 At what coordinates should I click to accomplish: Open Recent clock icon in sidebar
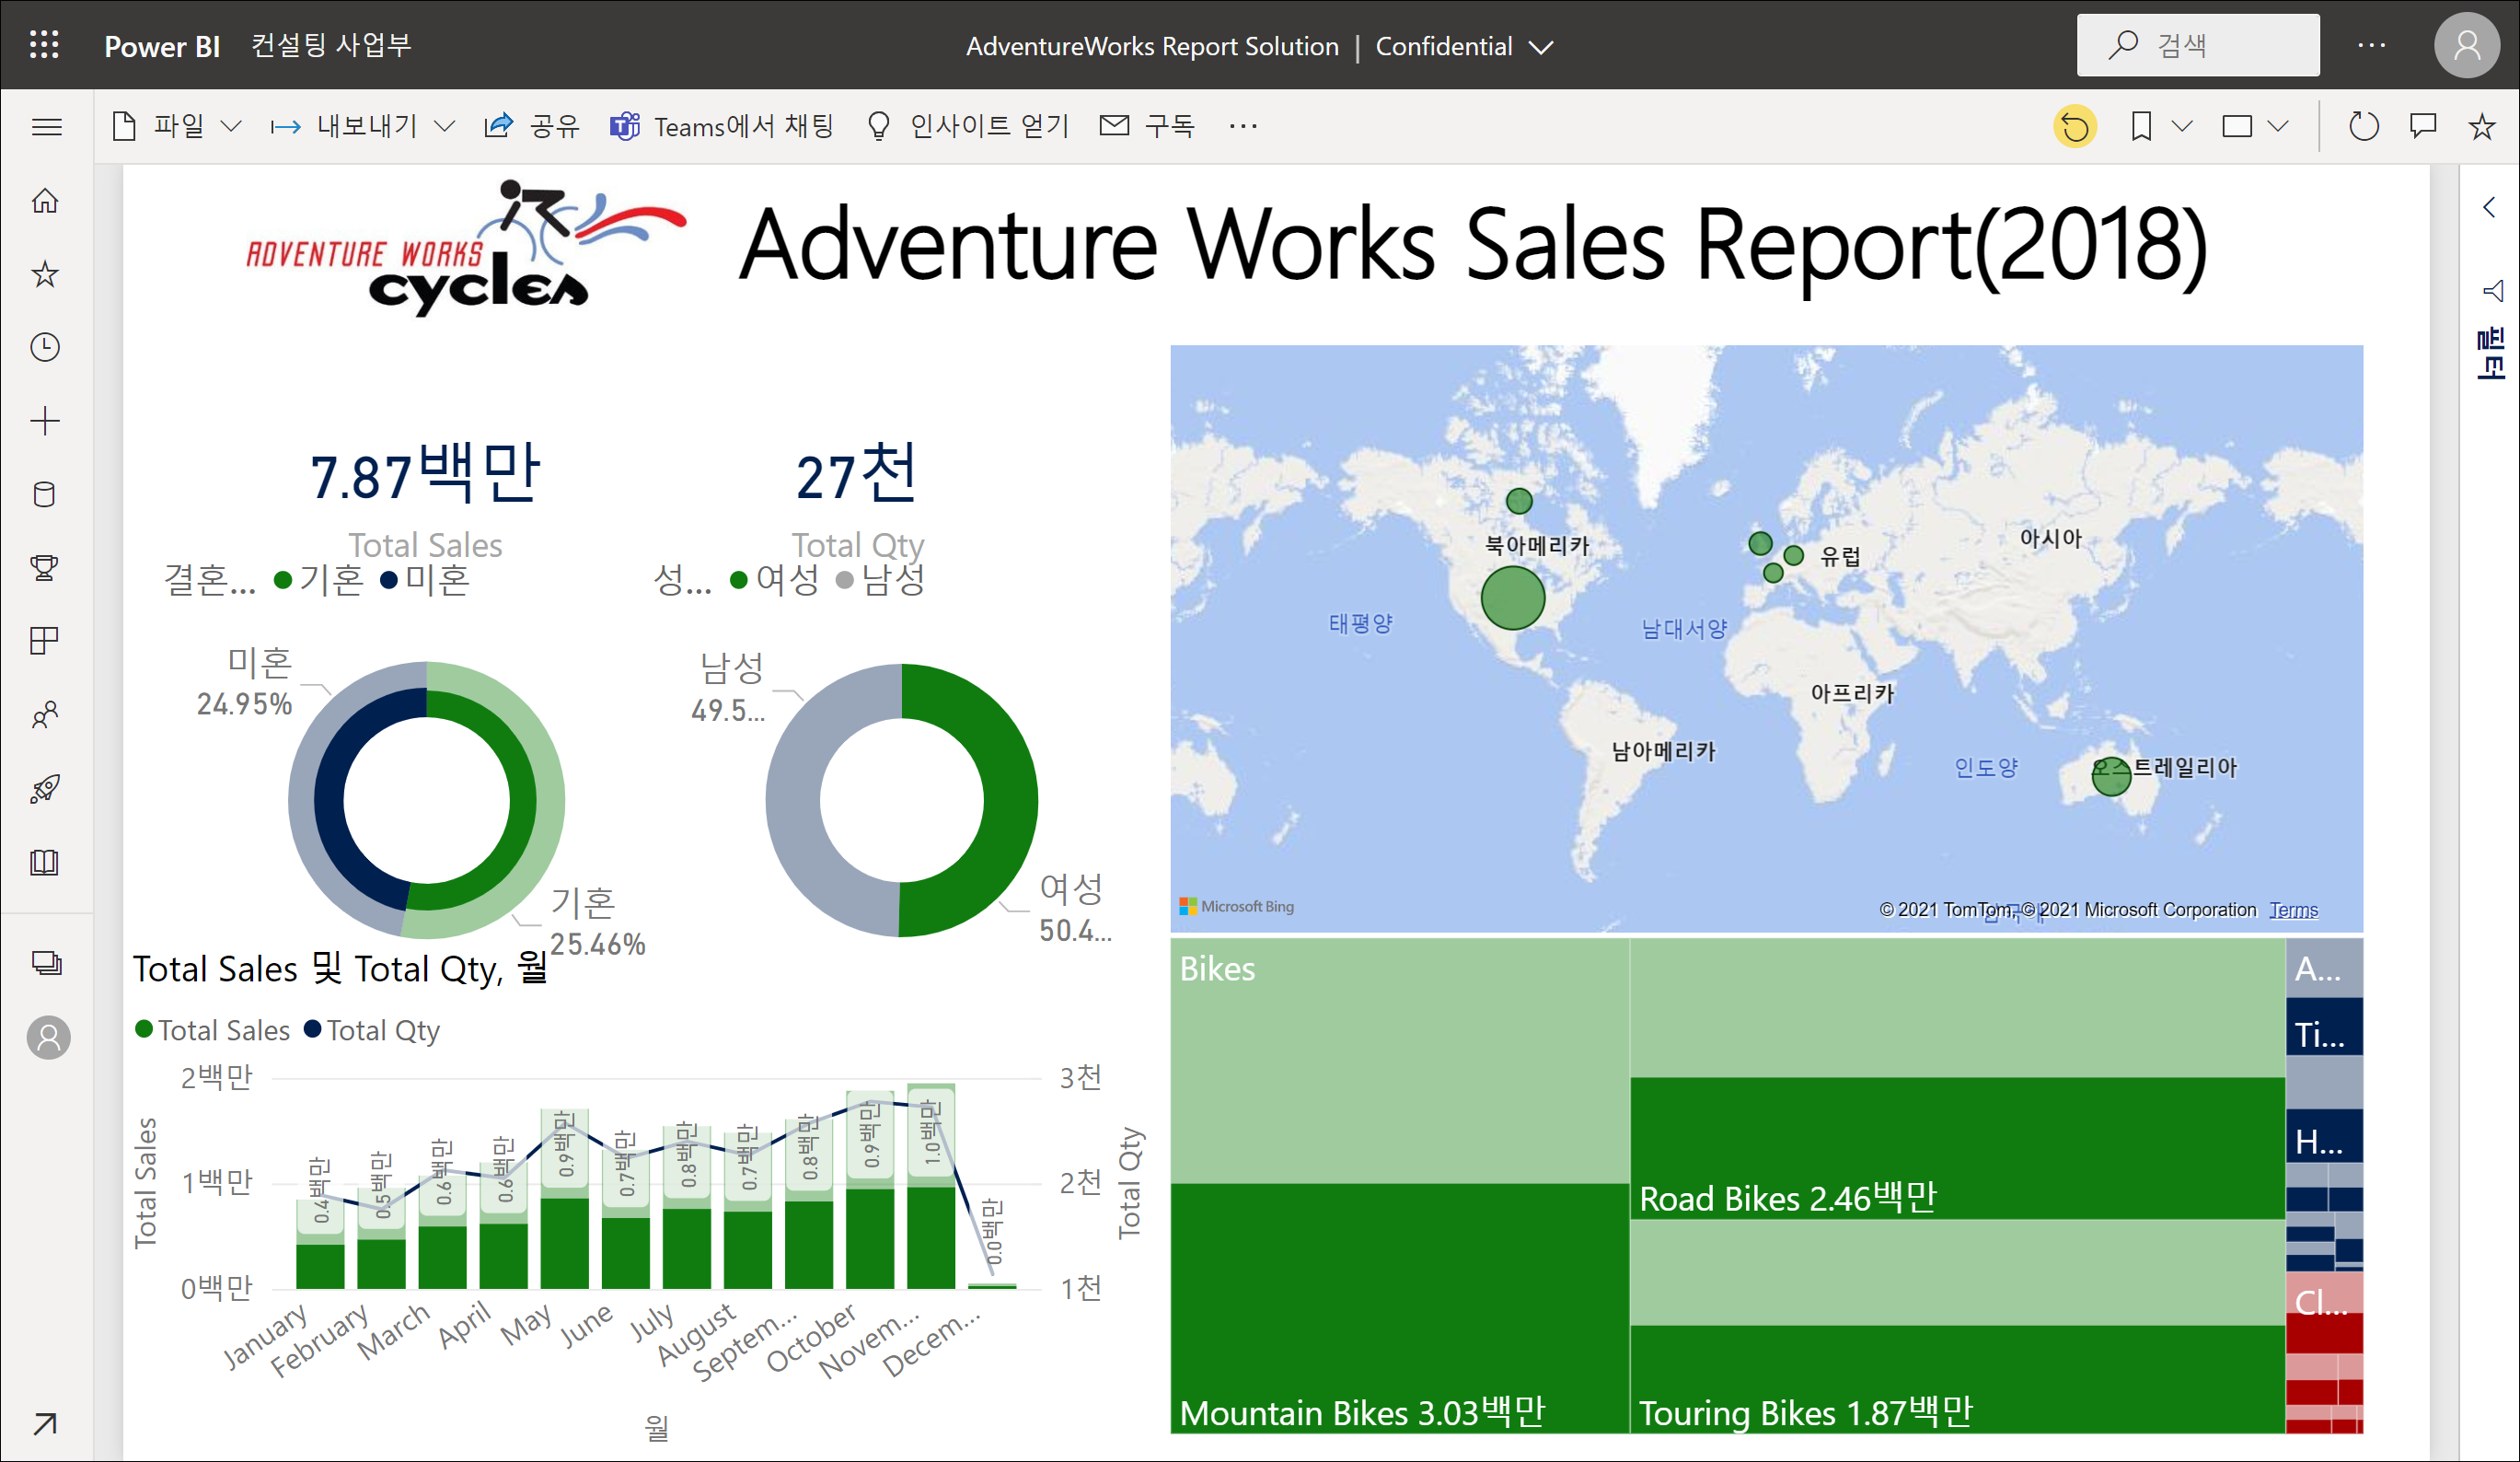(x=45, y=347)
